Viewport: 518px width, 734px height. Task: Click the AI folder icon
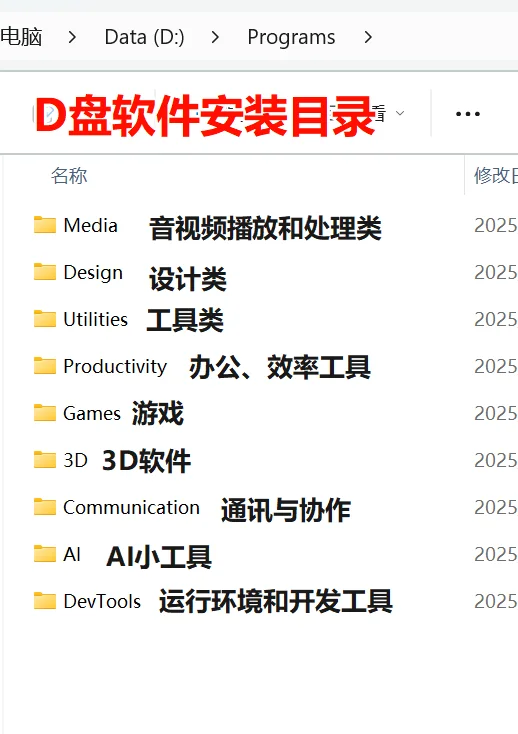coord(45,554)
